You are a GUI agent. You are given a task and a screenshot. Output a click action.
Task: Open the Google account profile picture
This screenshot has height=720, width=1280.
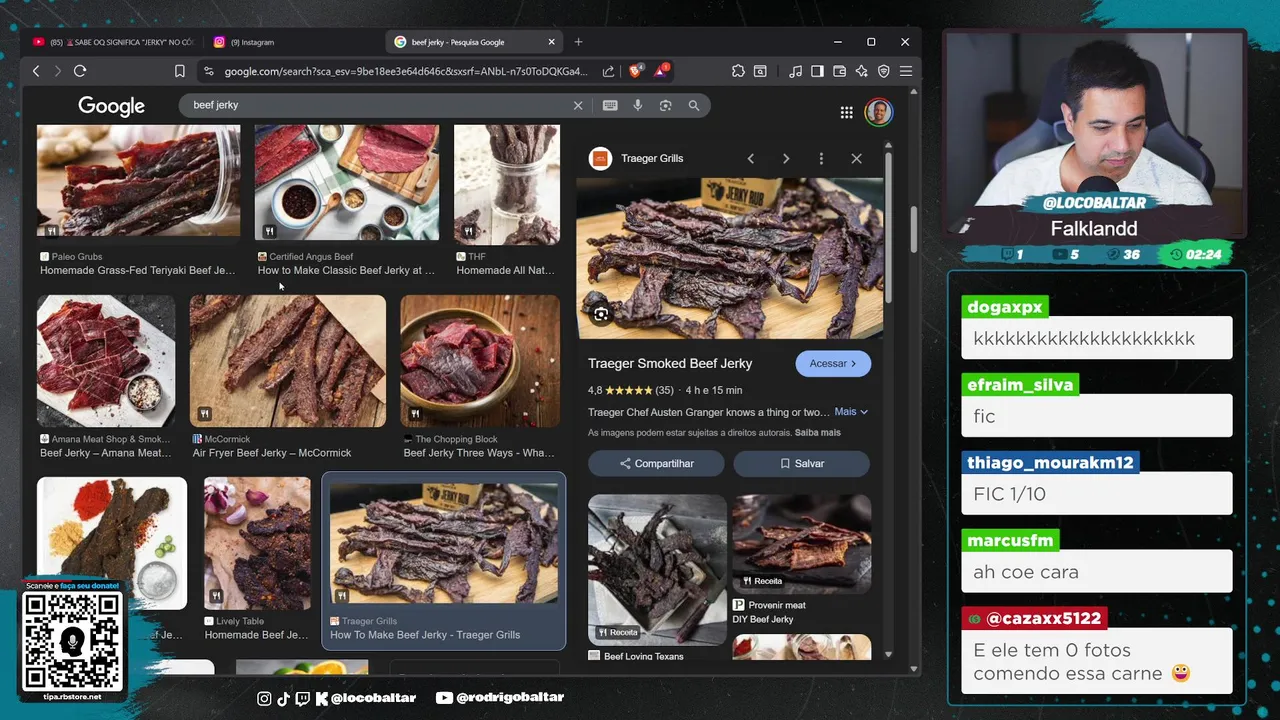tap(879, 112)
